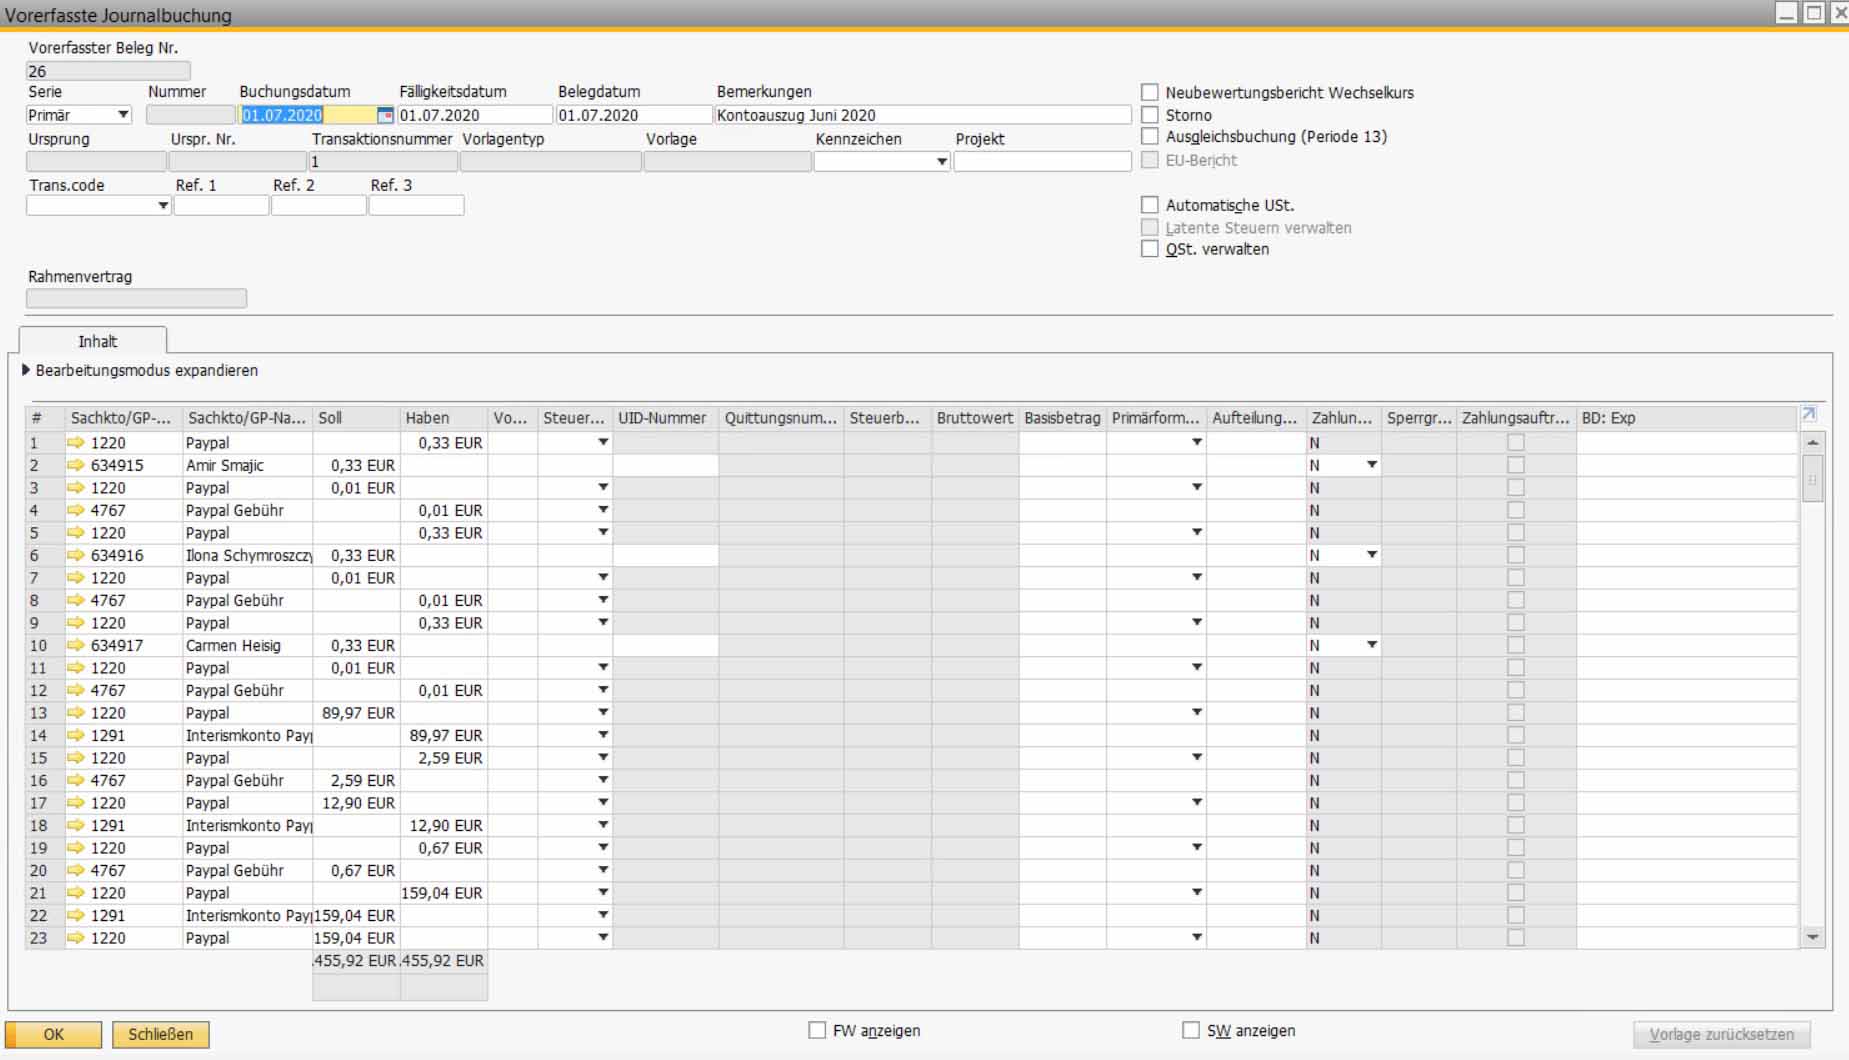
Task: Sort by Haben column header
Action: tap(444, 418)
